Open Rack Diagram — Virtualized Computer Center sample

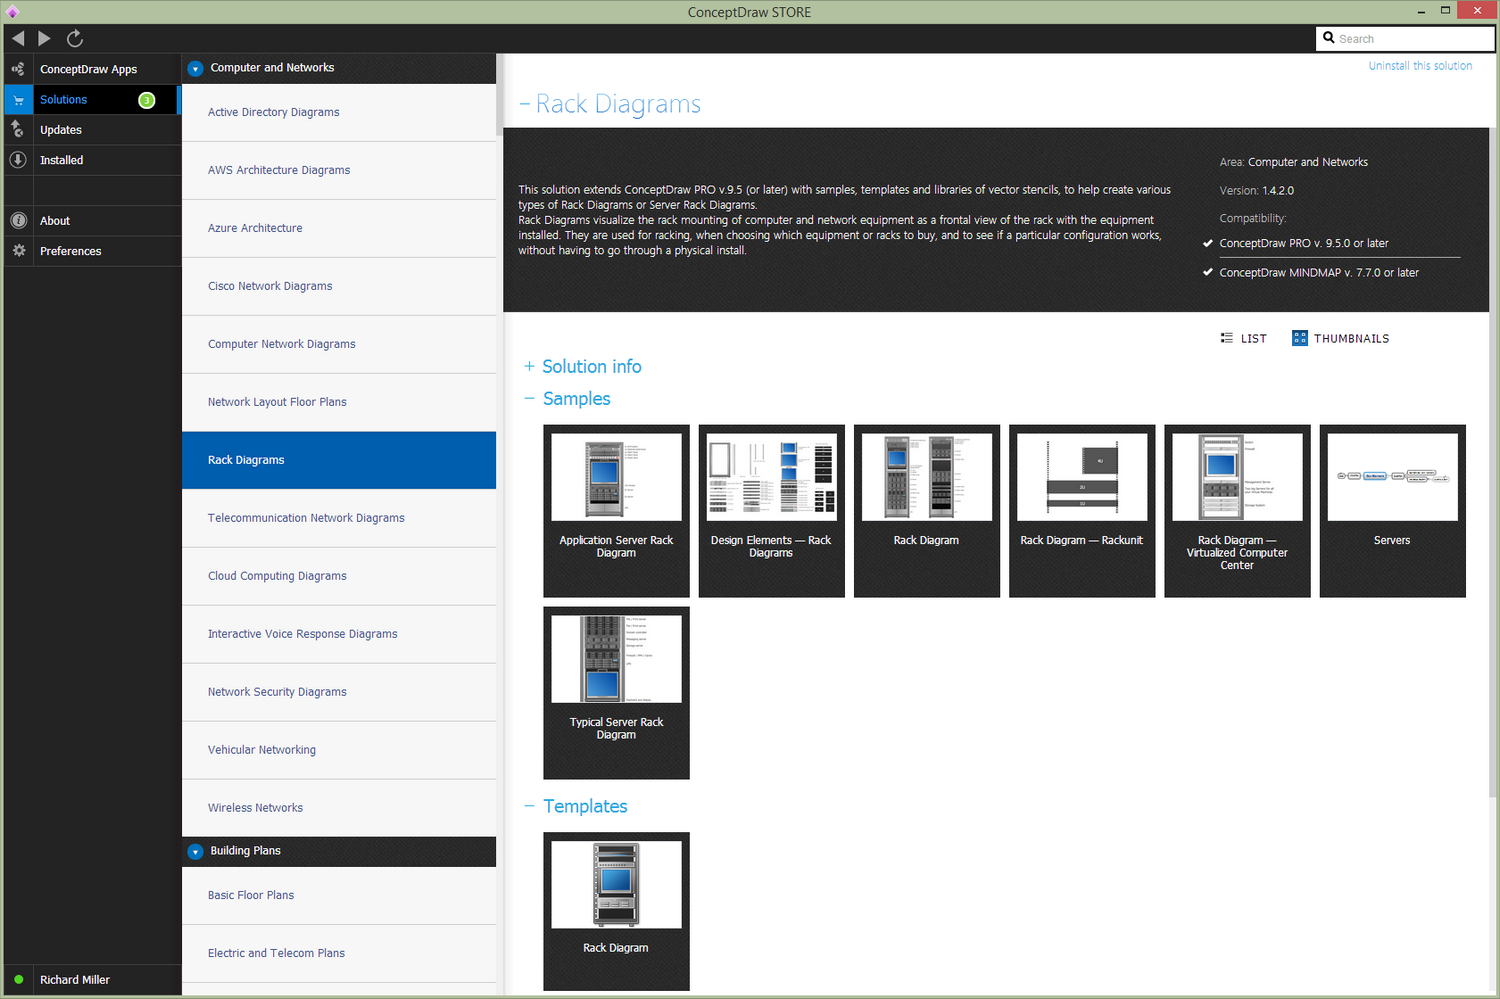pyautogui.click(x=1237, y=511)
